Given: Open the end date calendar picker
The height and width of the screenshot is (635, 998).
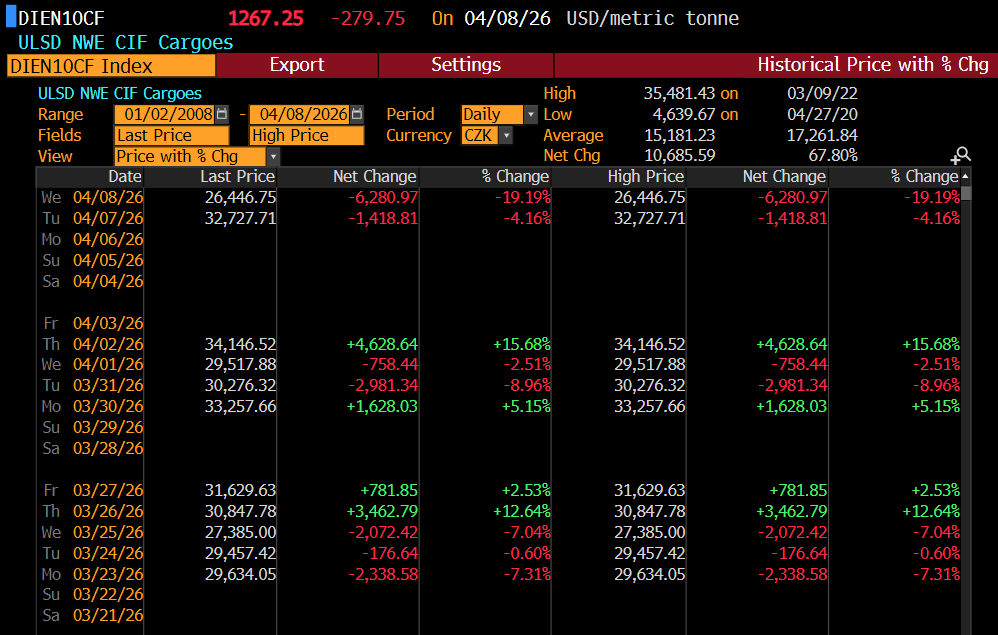Looking at the screenshot, I should 357,114.
